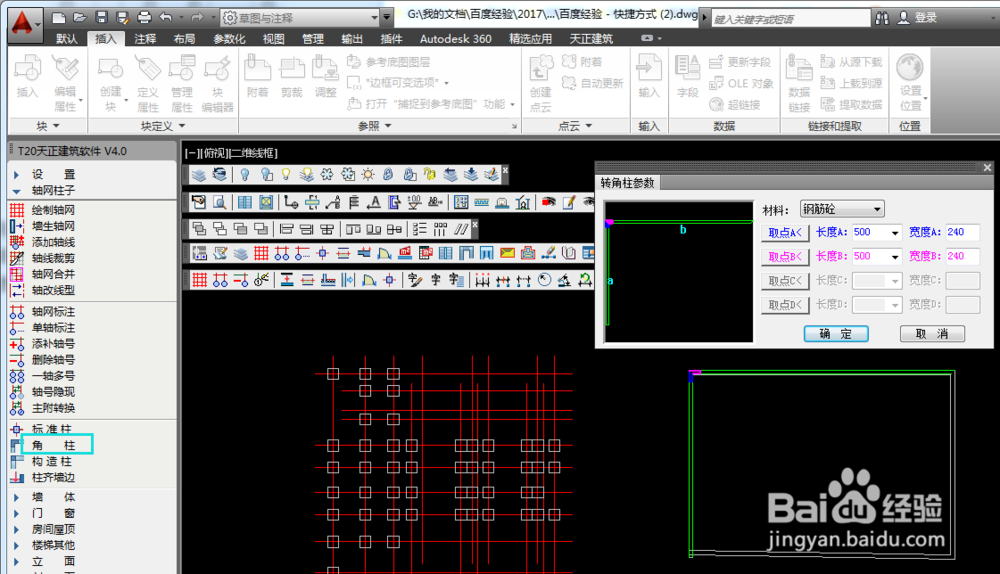
Task: Expand the 墙体 category in side panel
Action: 54,497
